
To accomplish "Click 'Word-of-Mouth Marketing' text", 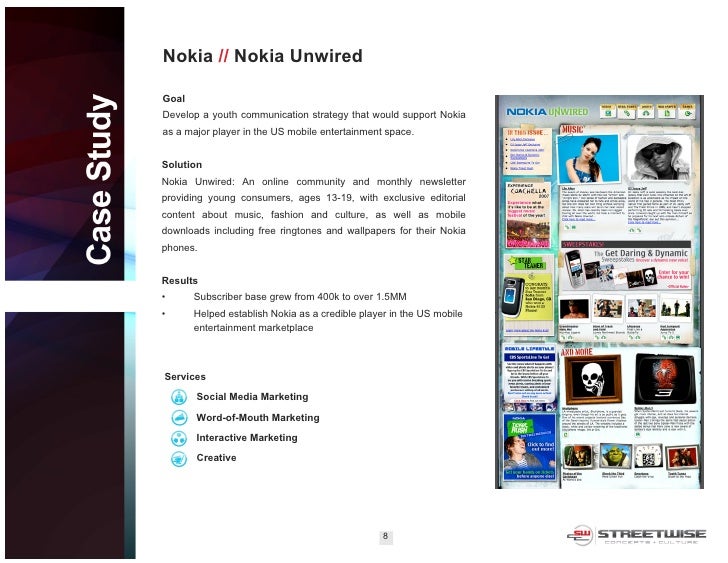I will coord(258,418).
